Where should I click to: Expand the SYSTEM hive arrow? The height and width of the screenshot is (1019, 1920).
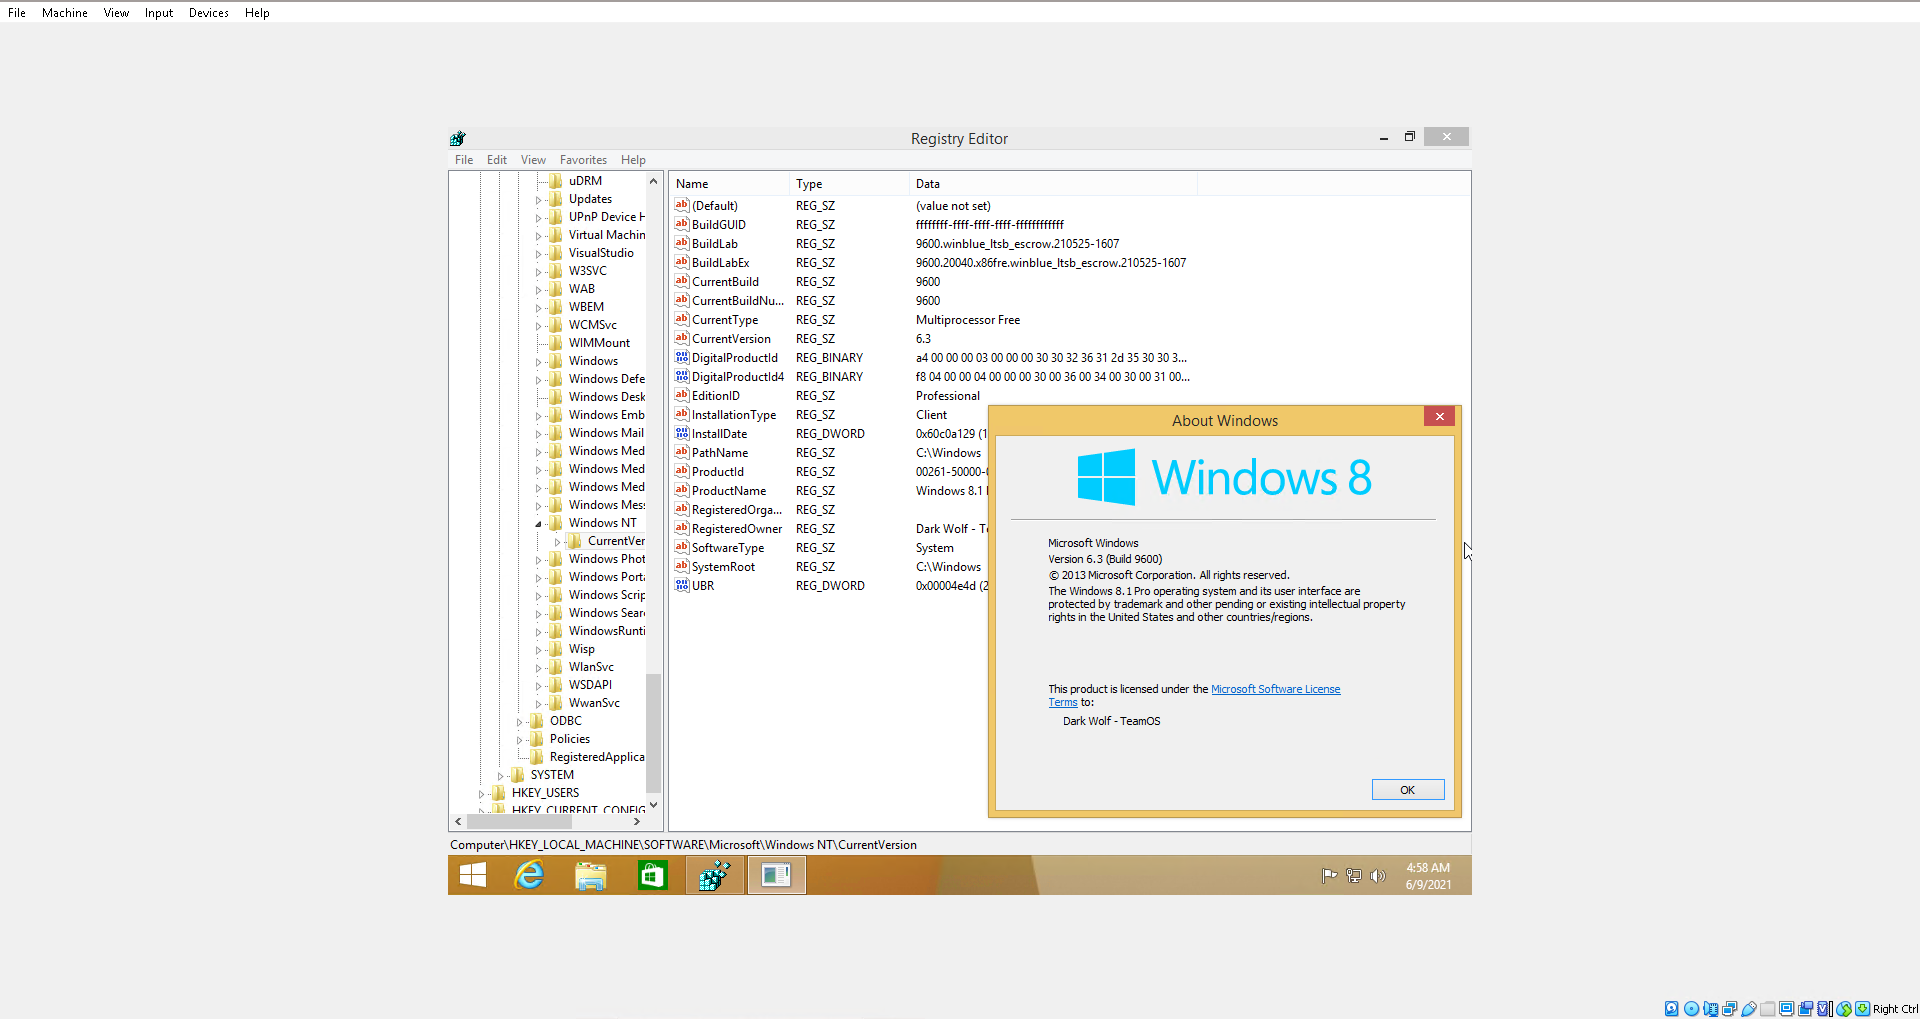click(x=500, y=775)
